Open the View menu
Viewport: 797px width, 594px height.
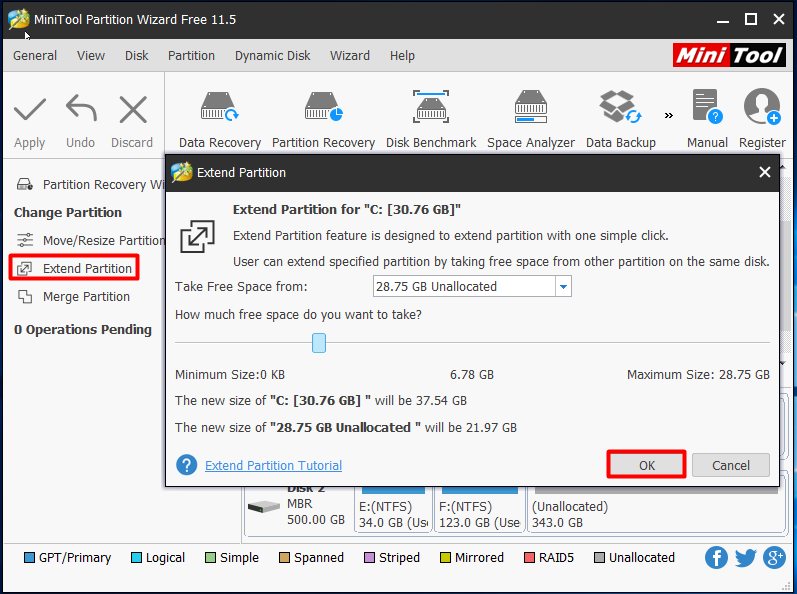click(91, 55)
